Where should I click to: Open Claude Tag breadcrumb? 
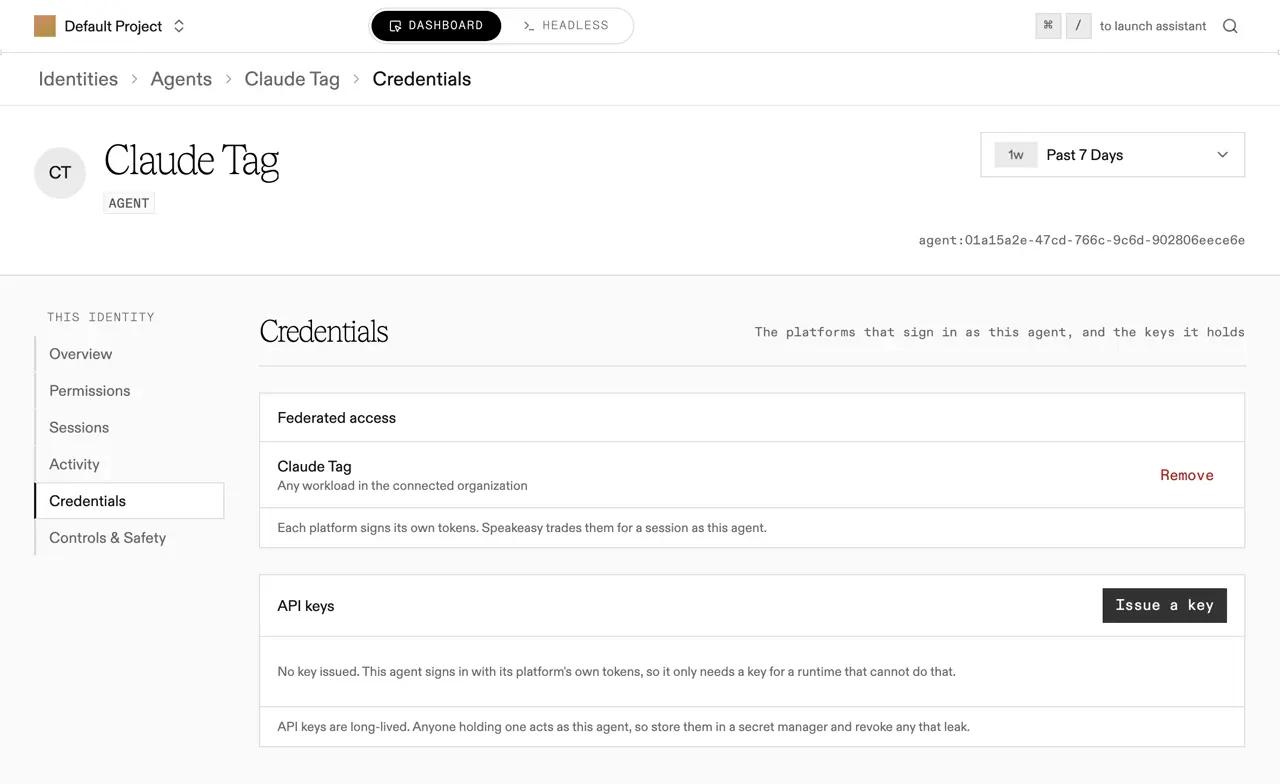(x=292, y=79)
